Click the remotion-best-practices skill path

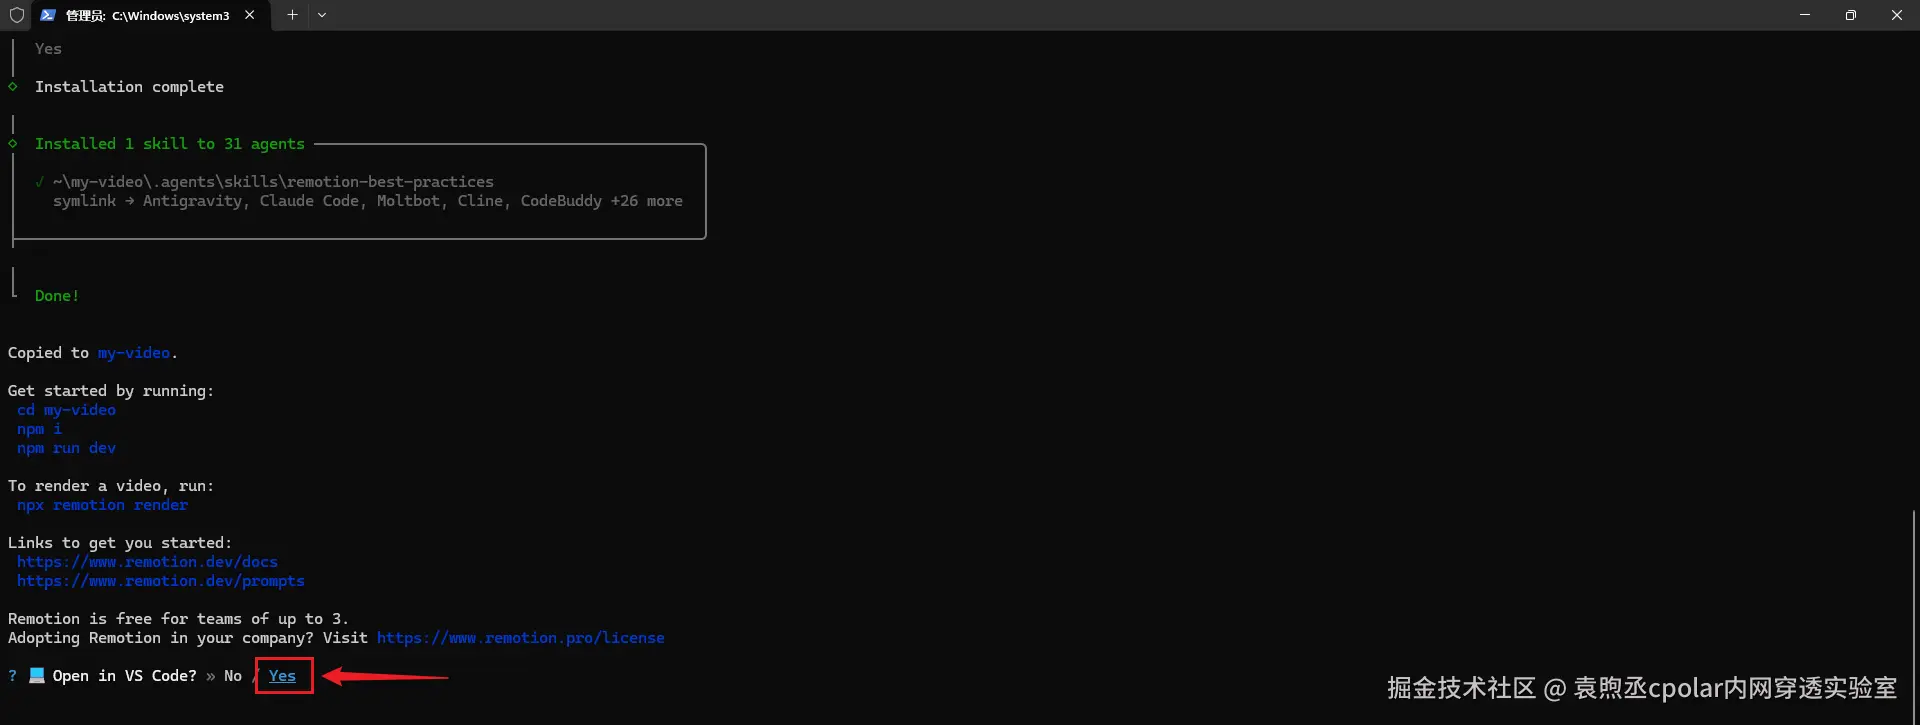pyautogui.click(x=273, y=182)
